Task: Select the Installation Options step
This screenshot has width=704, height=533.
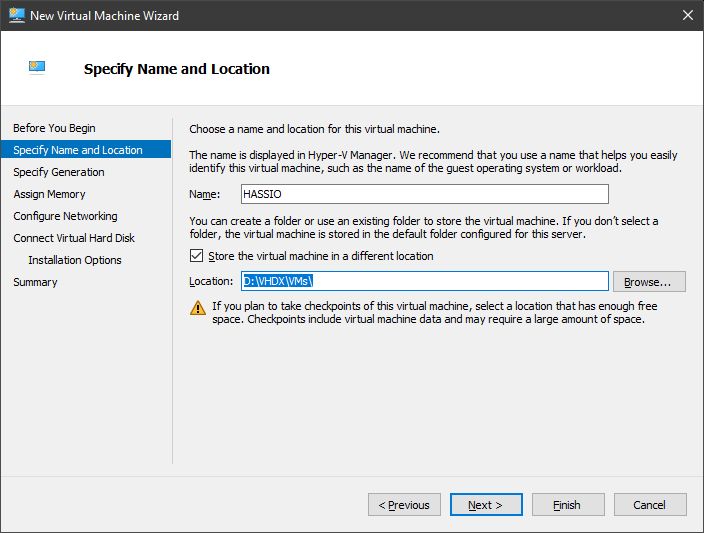Action: pos(75,260)
